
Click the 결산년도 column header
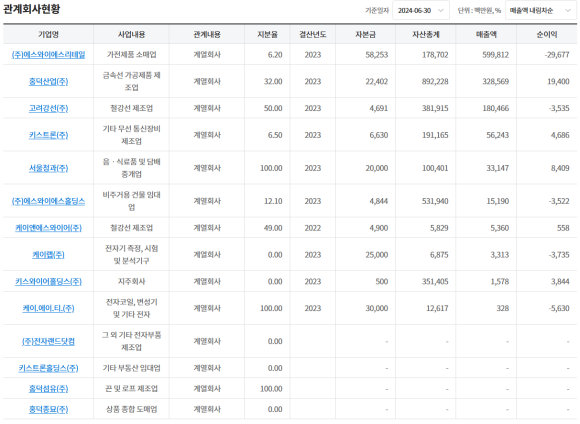[x=313, y=34]
